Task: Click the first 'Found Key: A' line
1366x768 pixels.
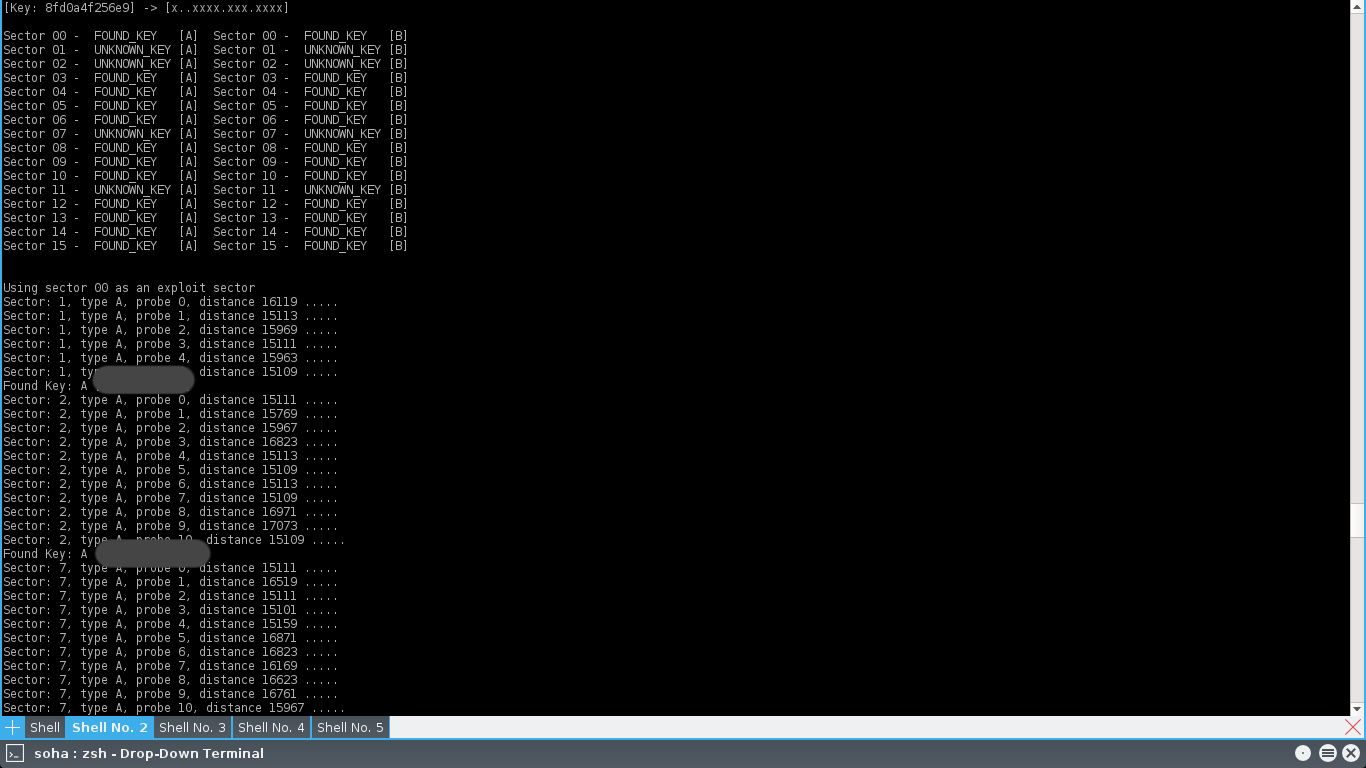Action: (x=46, y=386)
